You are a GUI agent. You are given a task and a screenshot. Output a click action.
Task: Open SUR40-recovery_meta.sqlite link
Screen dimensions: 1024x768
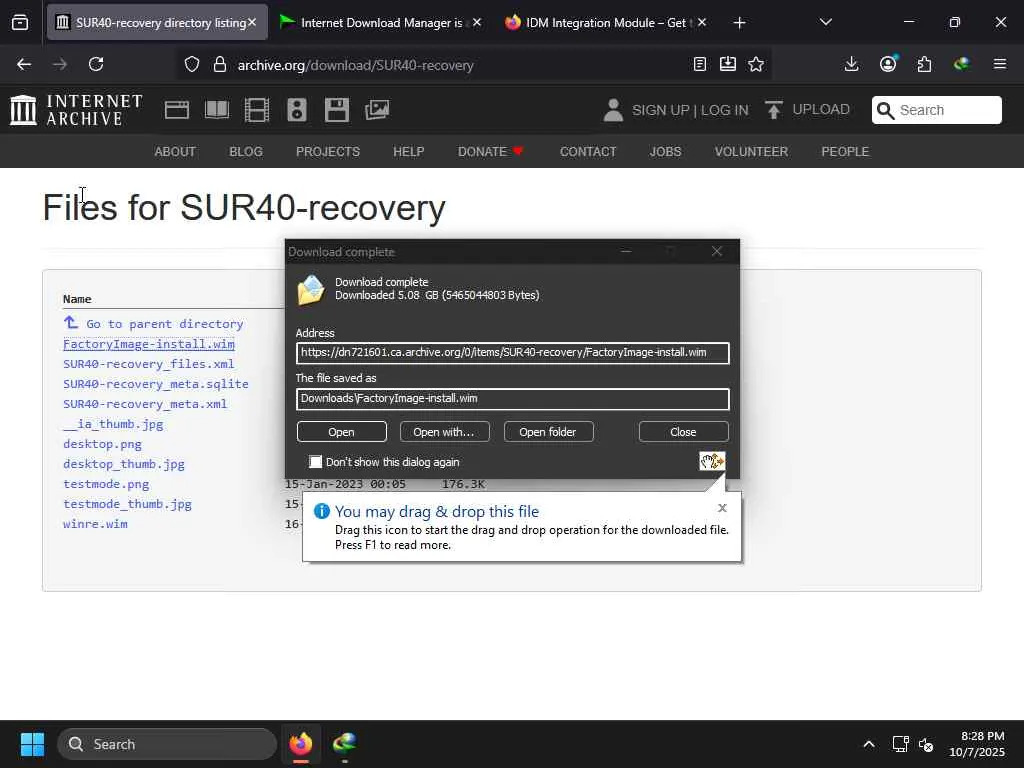(x=155, y=384)
